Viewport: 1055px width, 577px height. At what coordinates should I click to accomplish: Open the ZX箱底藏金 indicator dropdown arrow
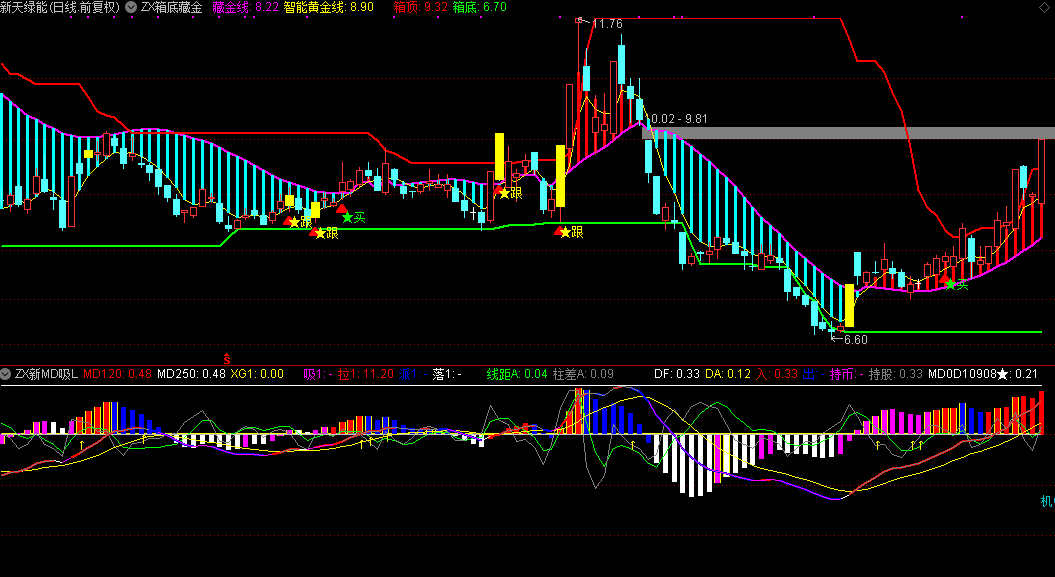tap(131, 7)
